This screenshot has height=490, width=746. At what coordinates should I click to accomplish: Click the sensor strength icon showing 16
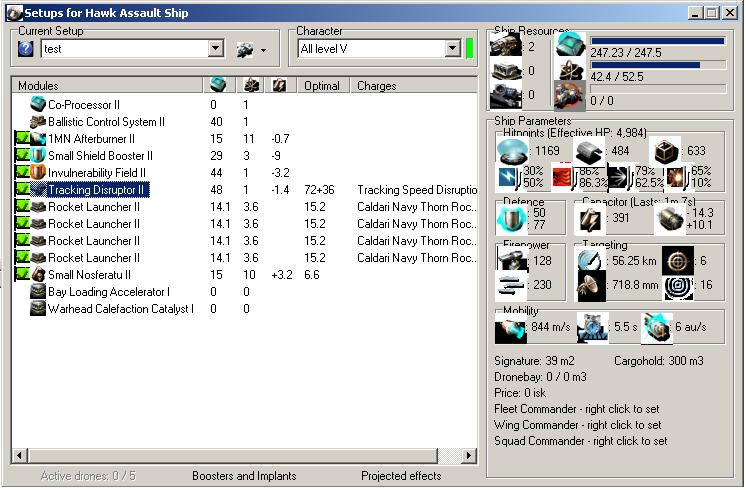678,287
